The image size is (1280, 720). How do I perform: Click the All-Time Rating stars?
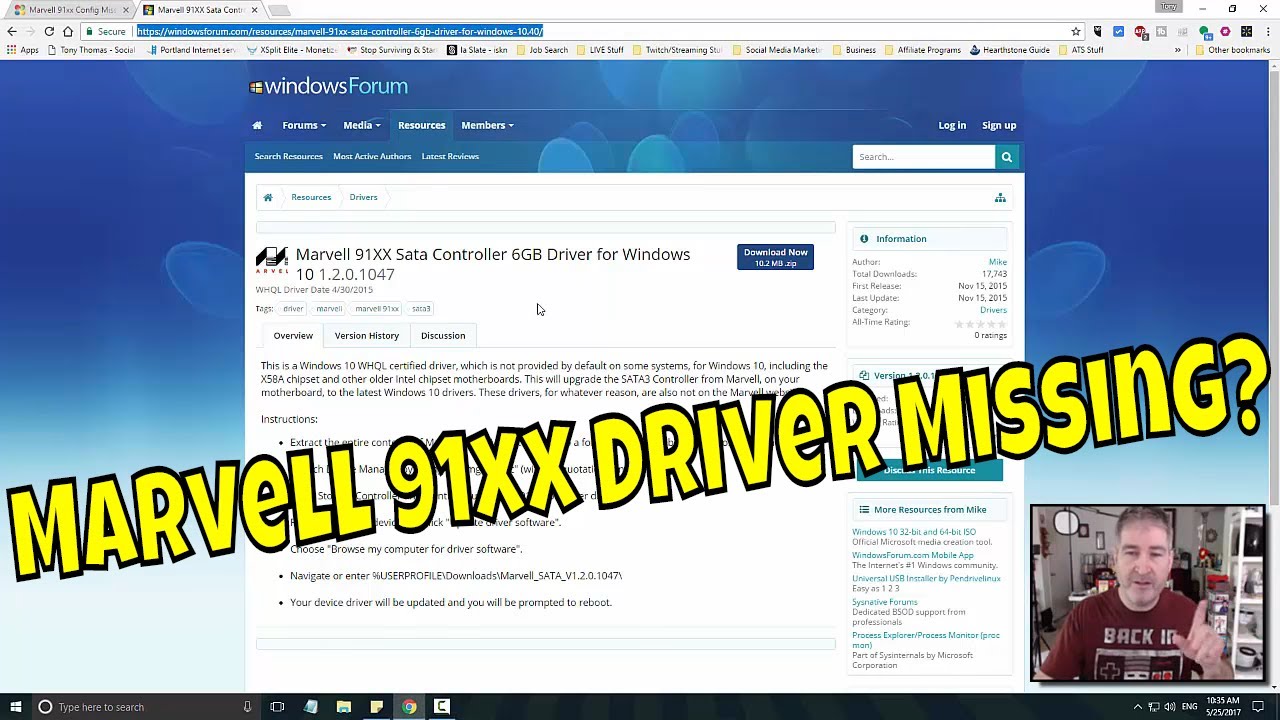[980, 324]
